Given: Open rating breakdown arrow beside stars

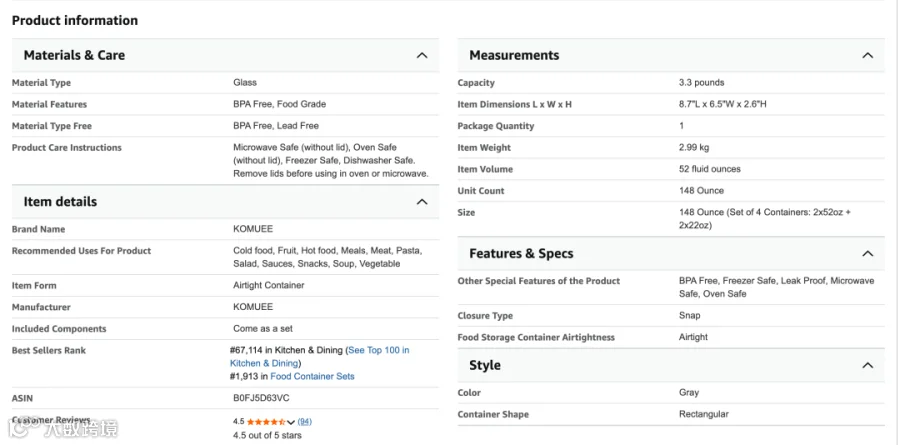Looking at the screenshot, I should tap(291, 422).
